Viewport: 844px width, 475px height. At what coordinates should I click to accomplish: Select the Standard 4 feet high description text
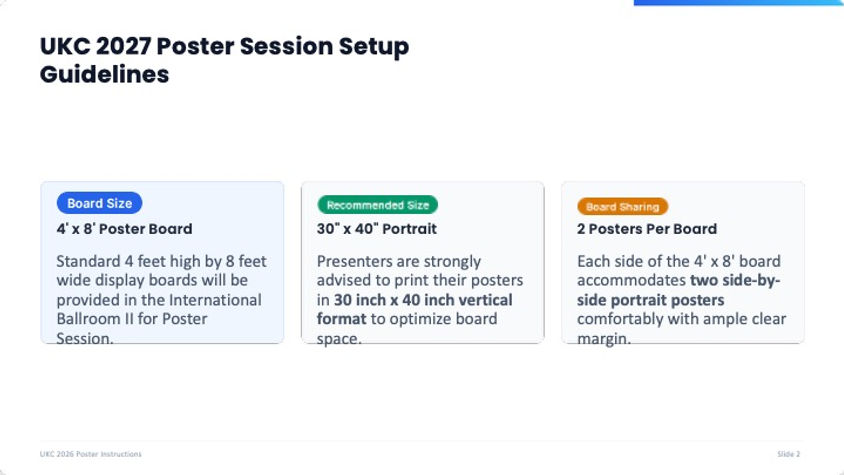point(161,300)
